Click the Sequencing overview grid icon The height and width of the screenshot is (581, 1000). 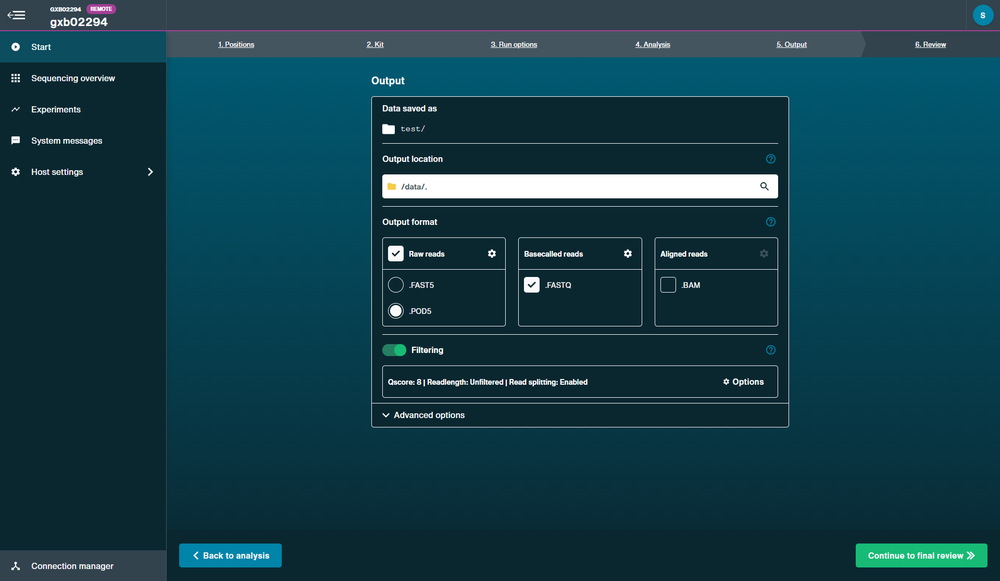(x=15, y=78)
